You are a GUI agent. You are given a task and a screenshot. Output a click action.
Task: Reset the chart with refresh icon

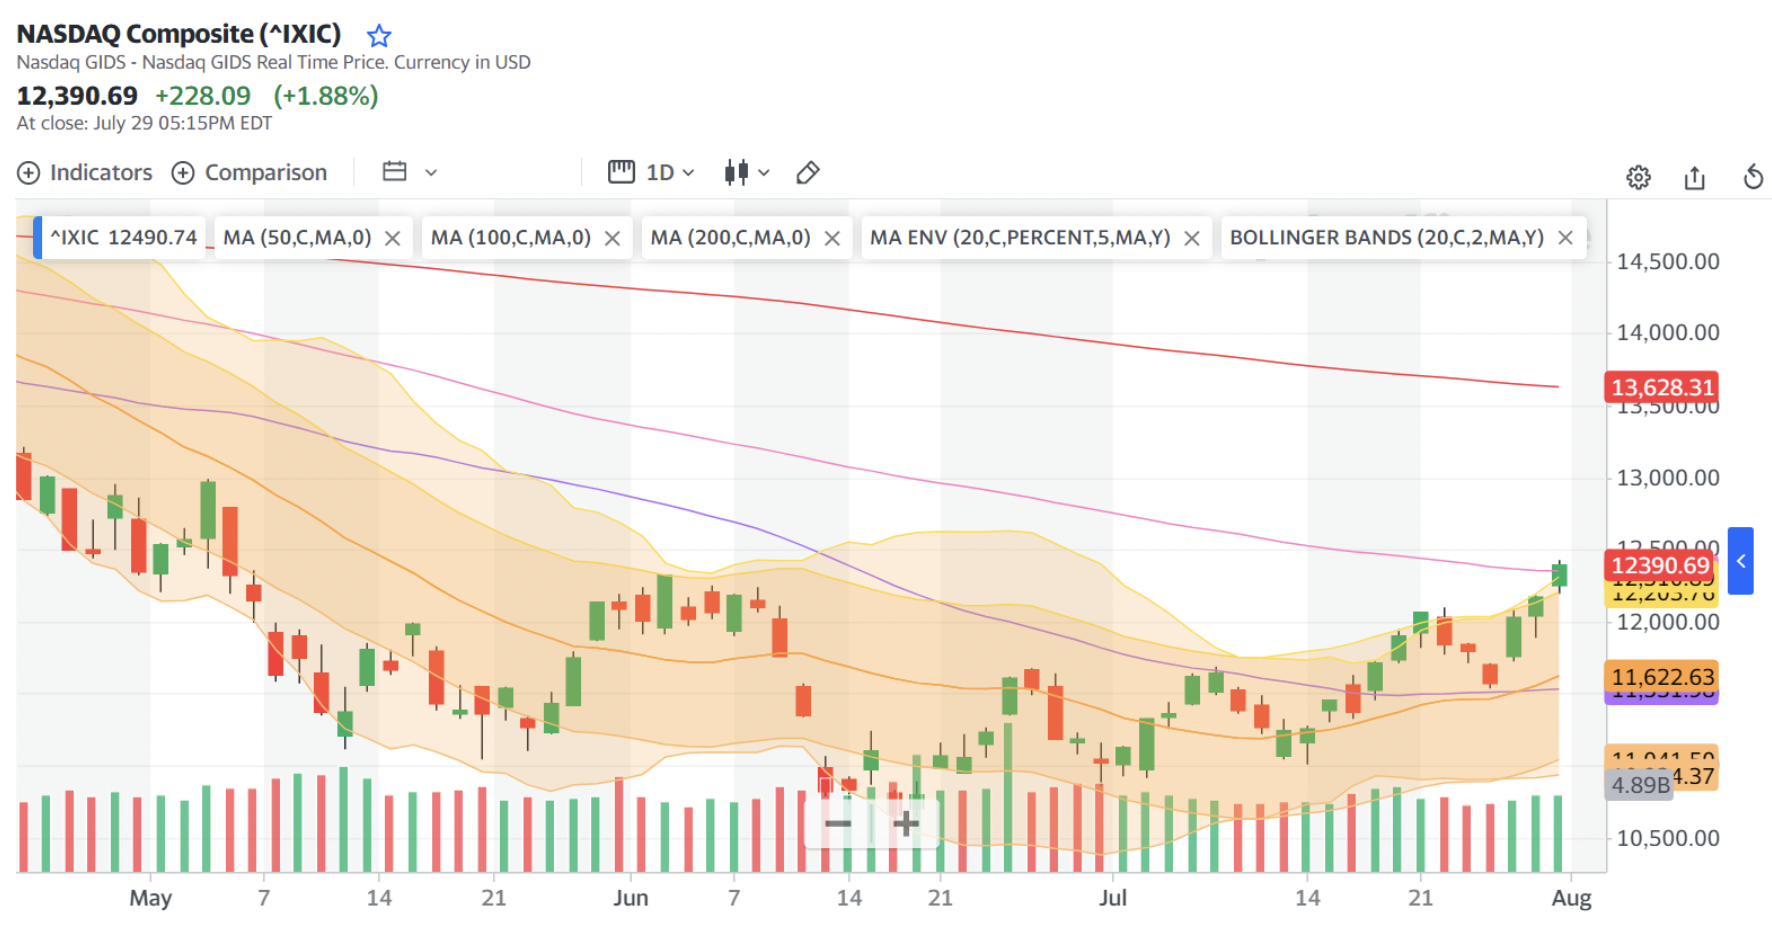point(1753,178)
